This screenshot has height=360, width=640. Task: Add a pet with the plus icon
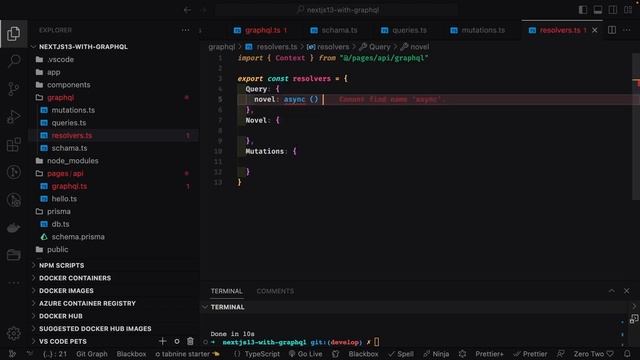(162, 341)
